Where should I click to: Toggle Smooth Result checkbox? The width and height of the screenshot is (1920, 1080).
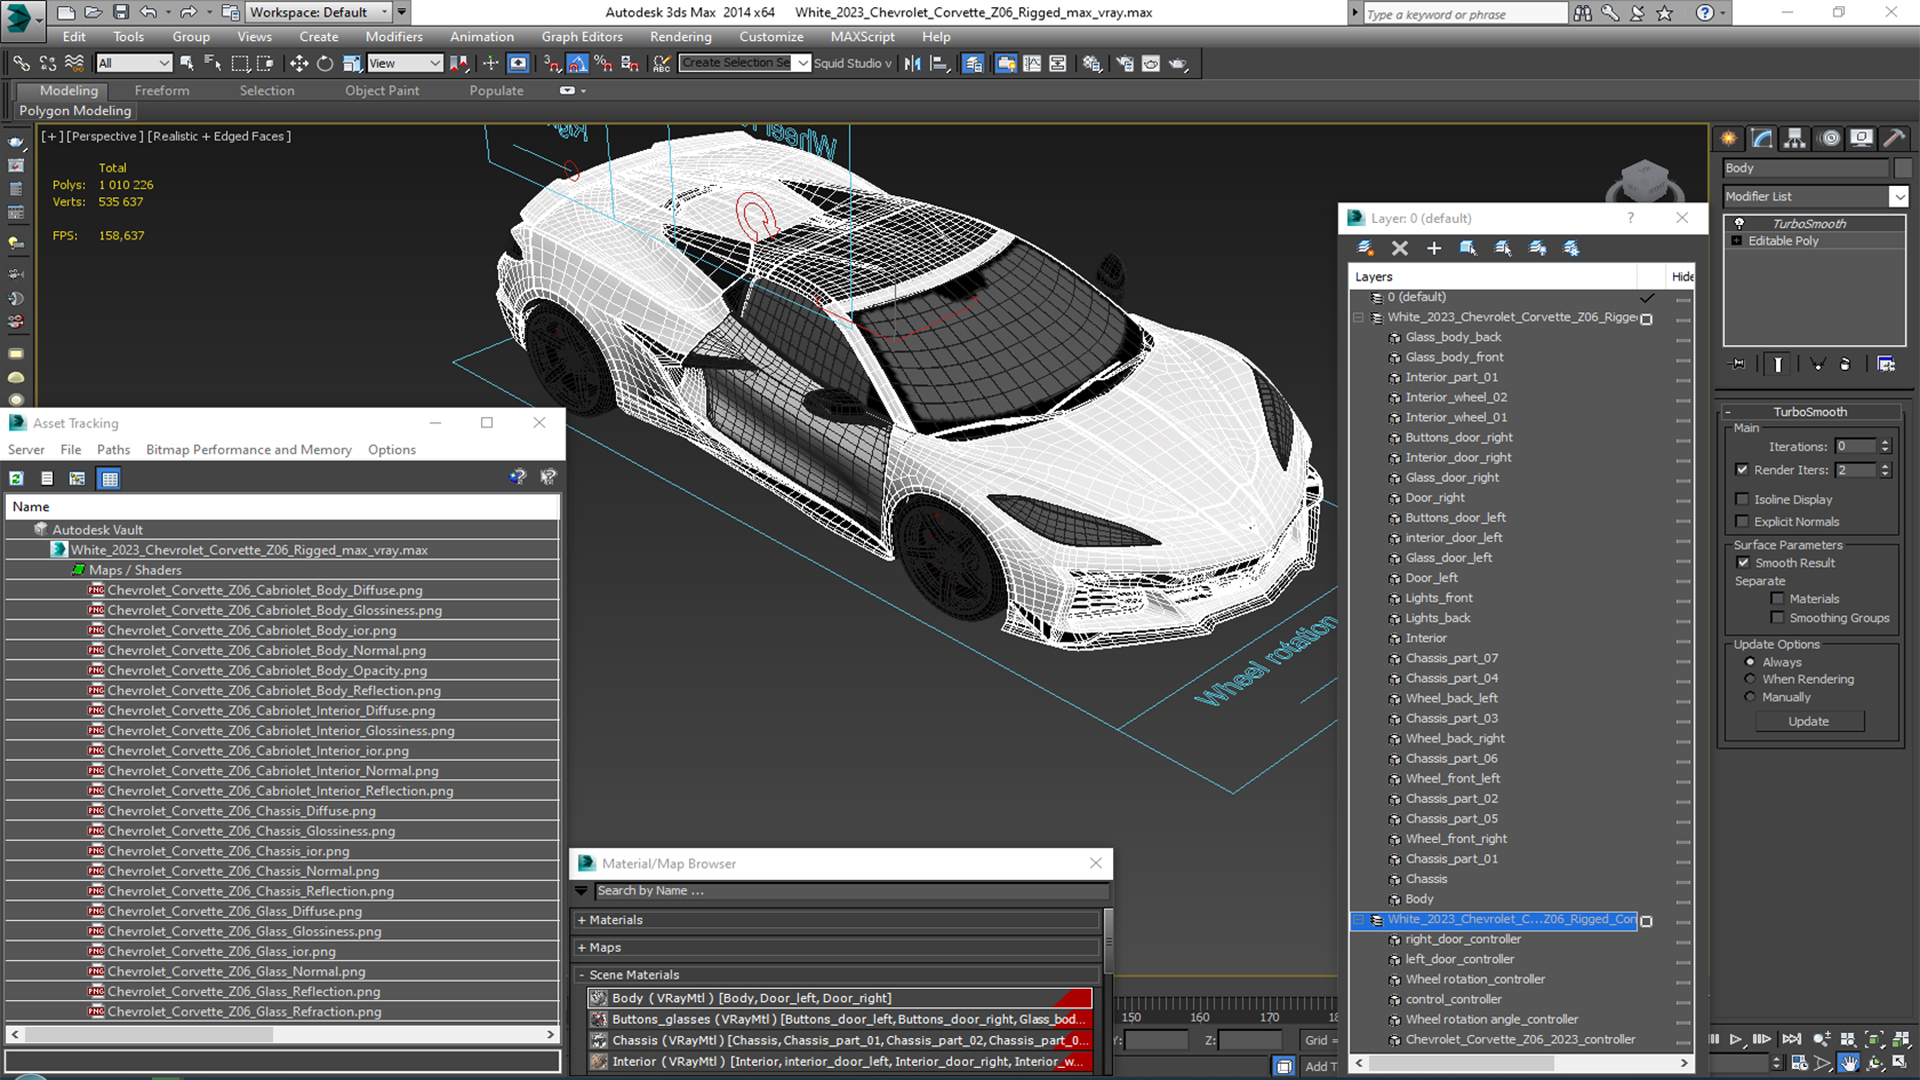1743,562
